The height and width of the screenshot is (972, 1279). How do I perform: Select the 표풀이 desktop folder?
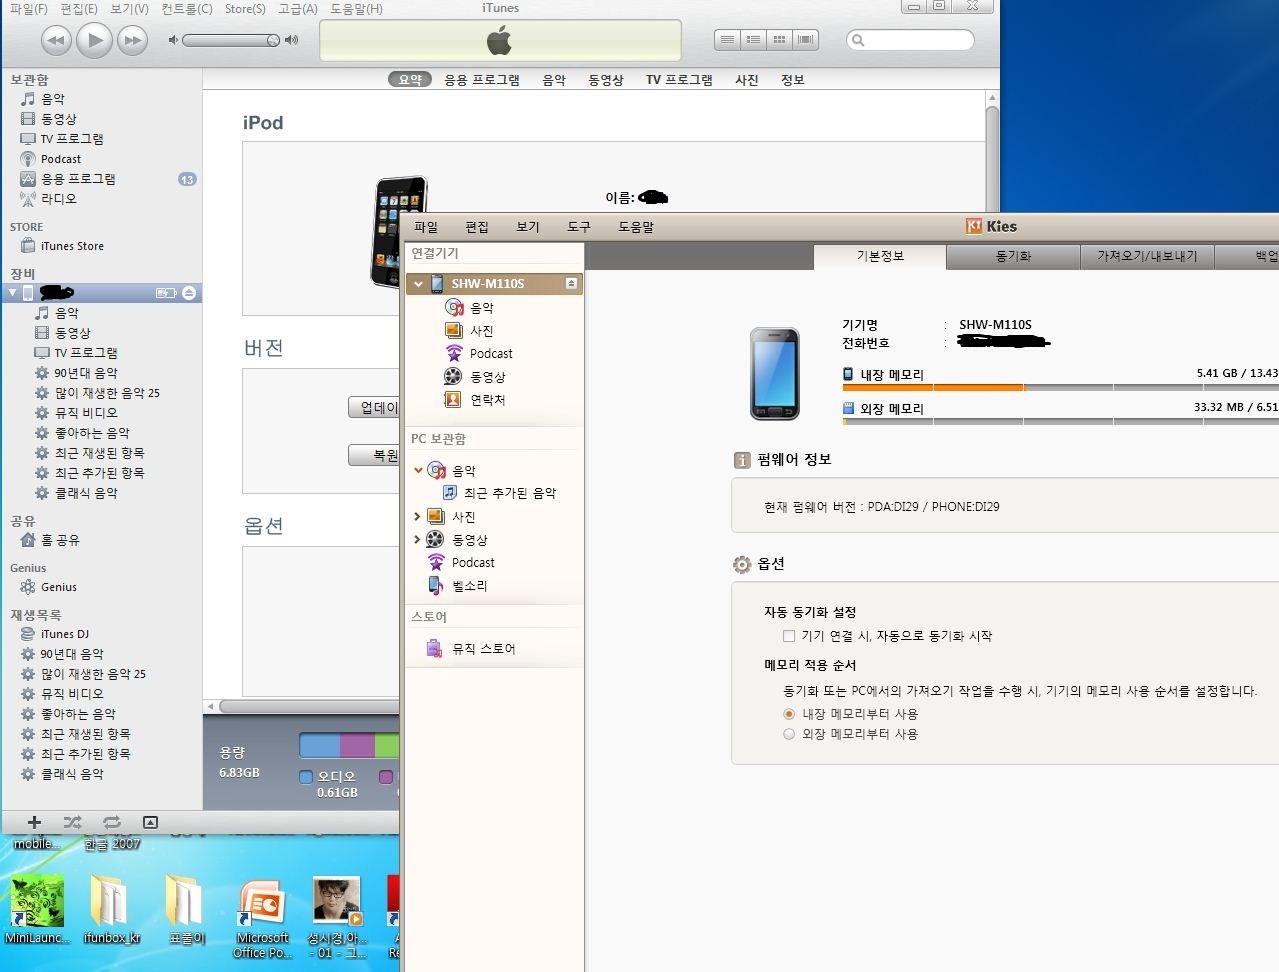[186, 911]
